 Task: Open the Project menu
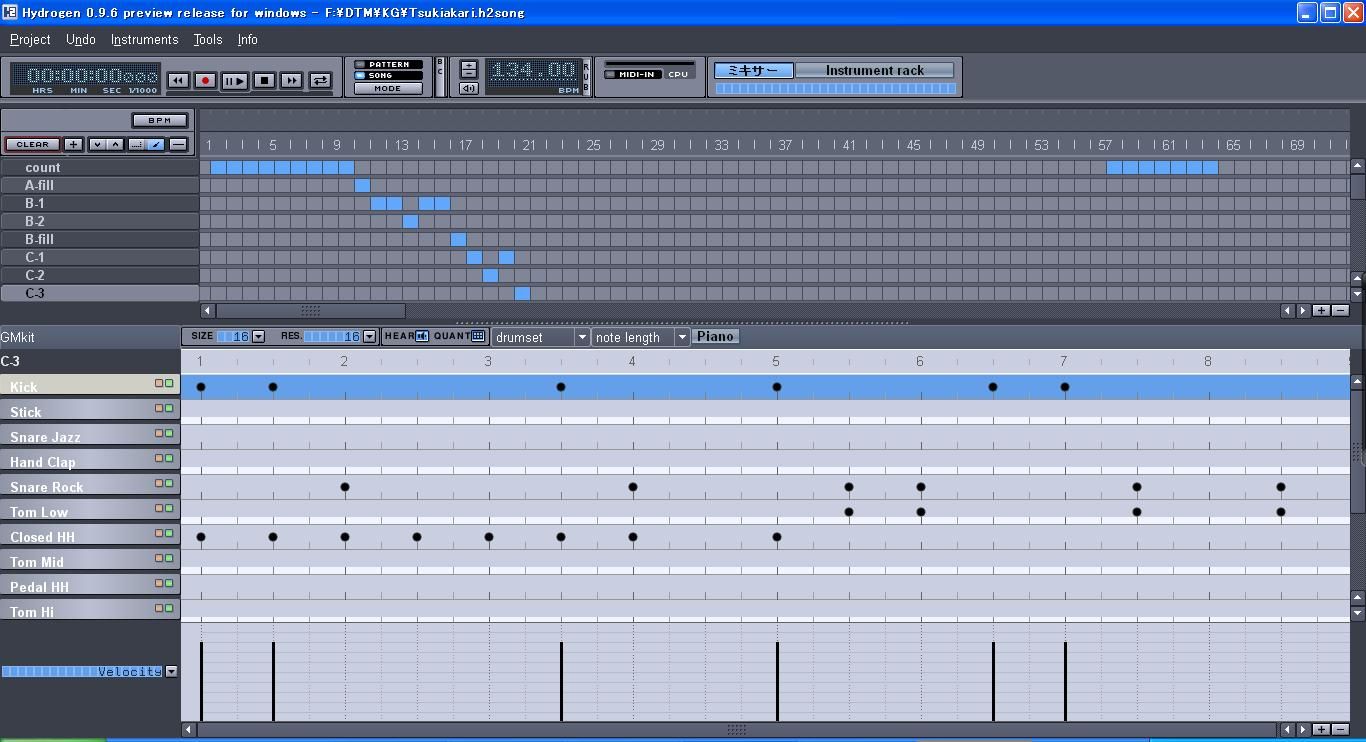coord(30,39)
